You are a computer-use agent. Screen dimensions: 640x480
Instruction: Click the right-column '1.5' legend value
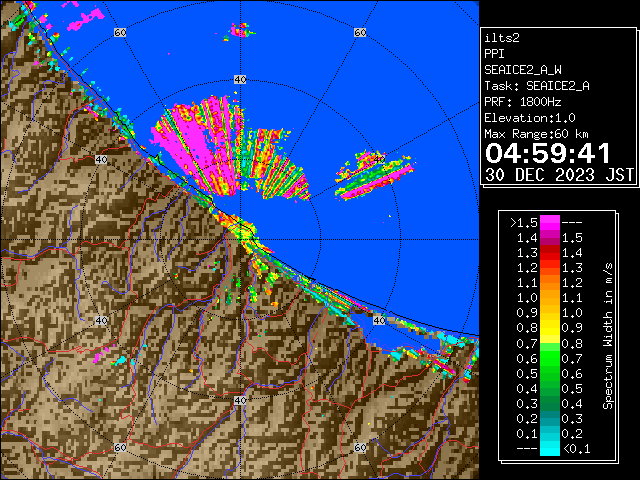coord(572,238)
